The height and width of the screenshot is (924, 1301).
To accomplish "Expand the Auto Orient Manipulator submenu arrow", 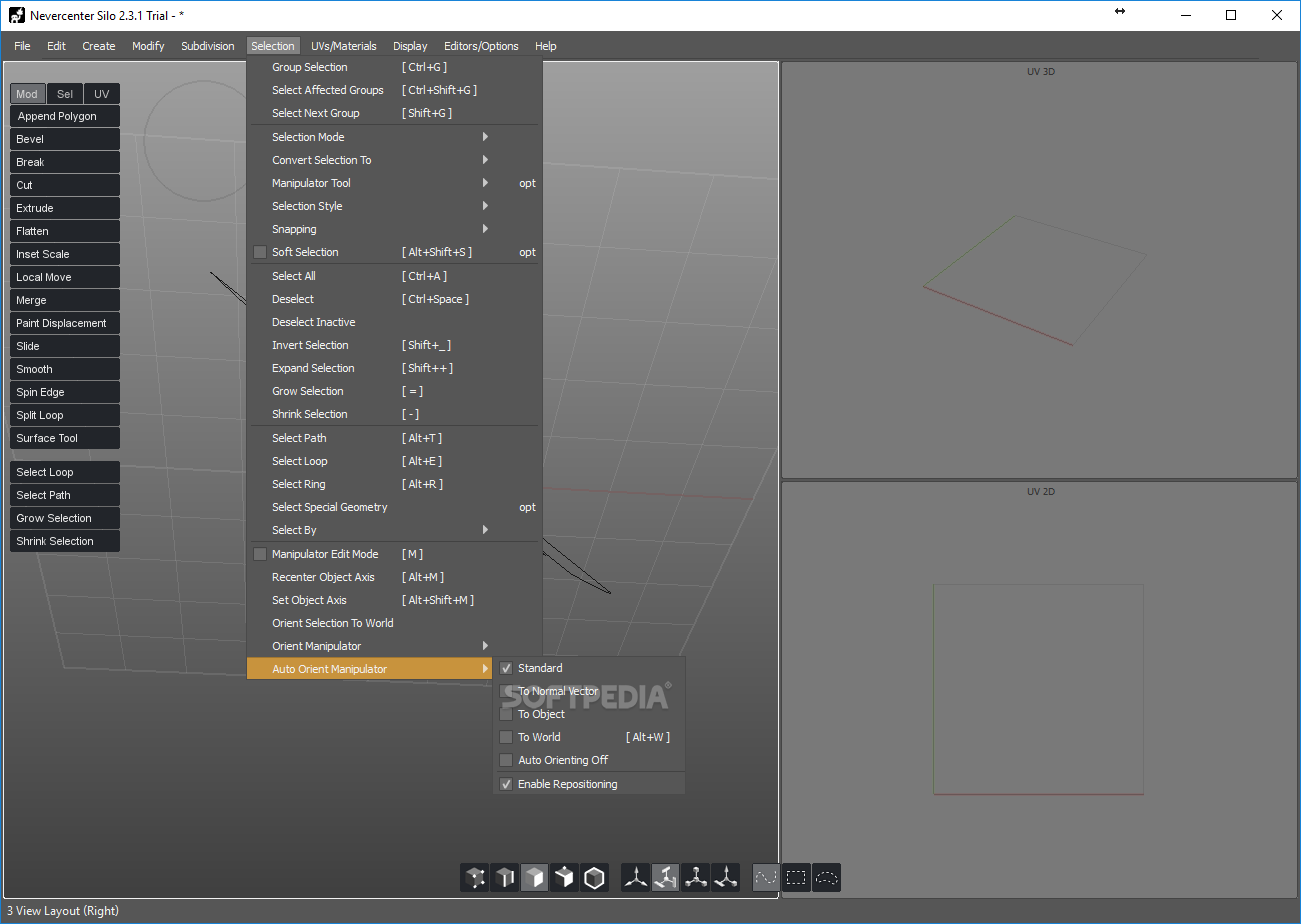I will [485, 669].
